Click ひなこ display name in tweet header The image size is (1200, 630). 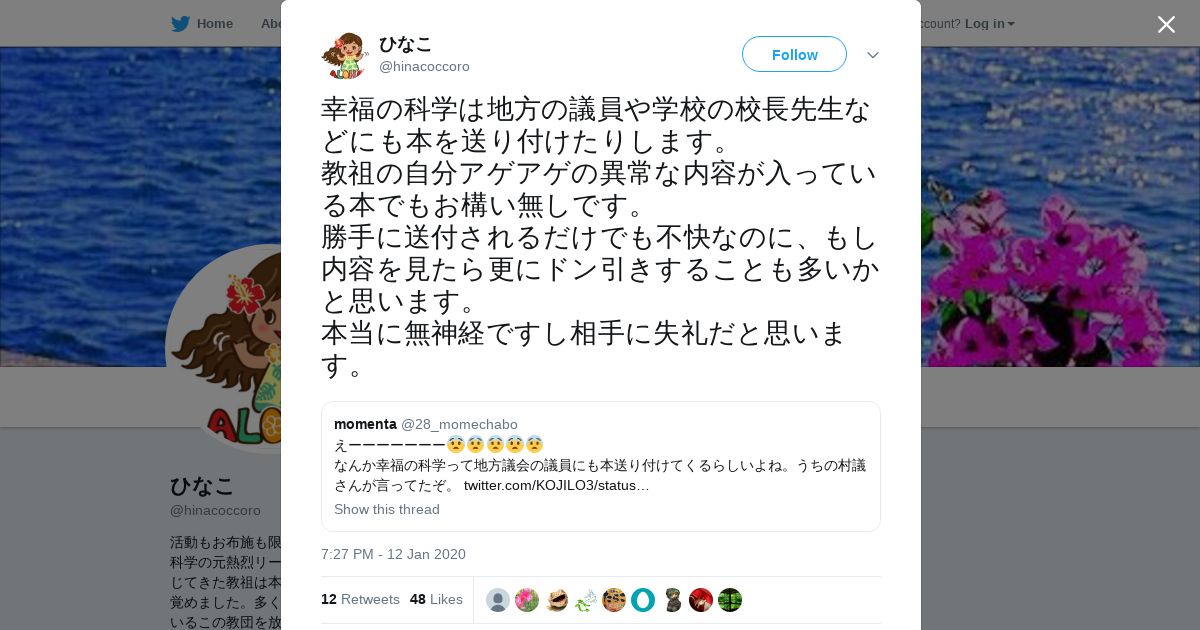[x=405, y=44]
